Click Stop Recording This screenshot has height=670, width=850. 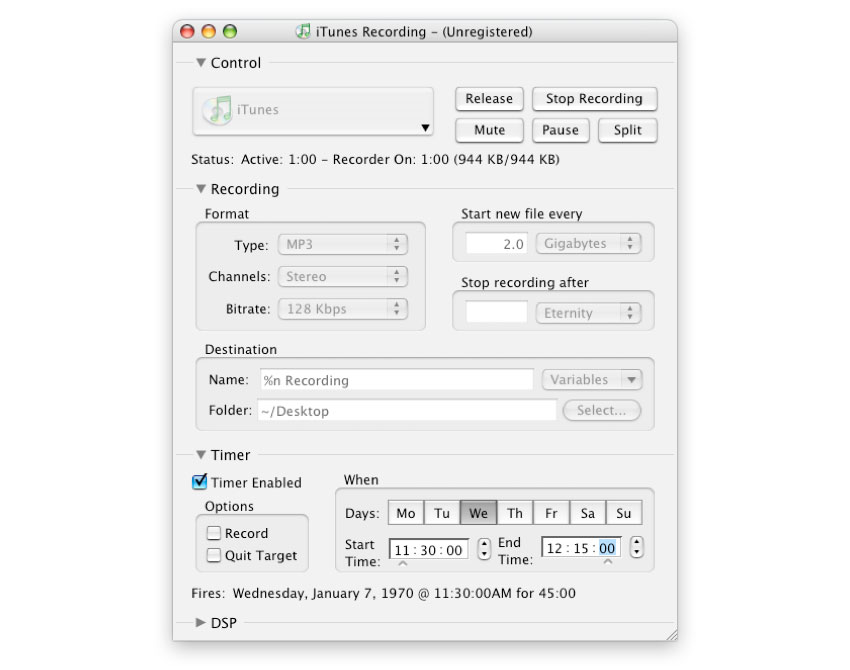click(x=594, y=99)
